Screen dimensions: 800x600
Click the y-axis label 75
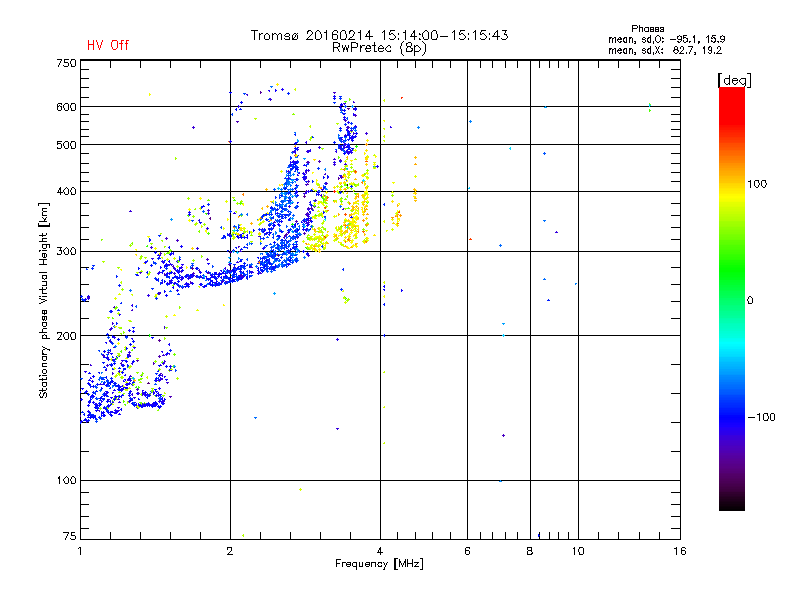click(x=70, y=536)
